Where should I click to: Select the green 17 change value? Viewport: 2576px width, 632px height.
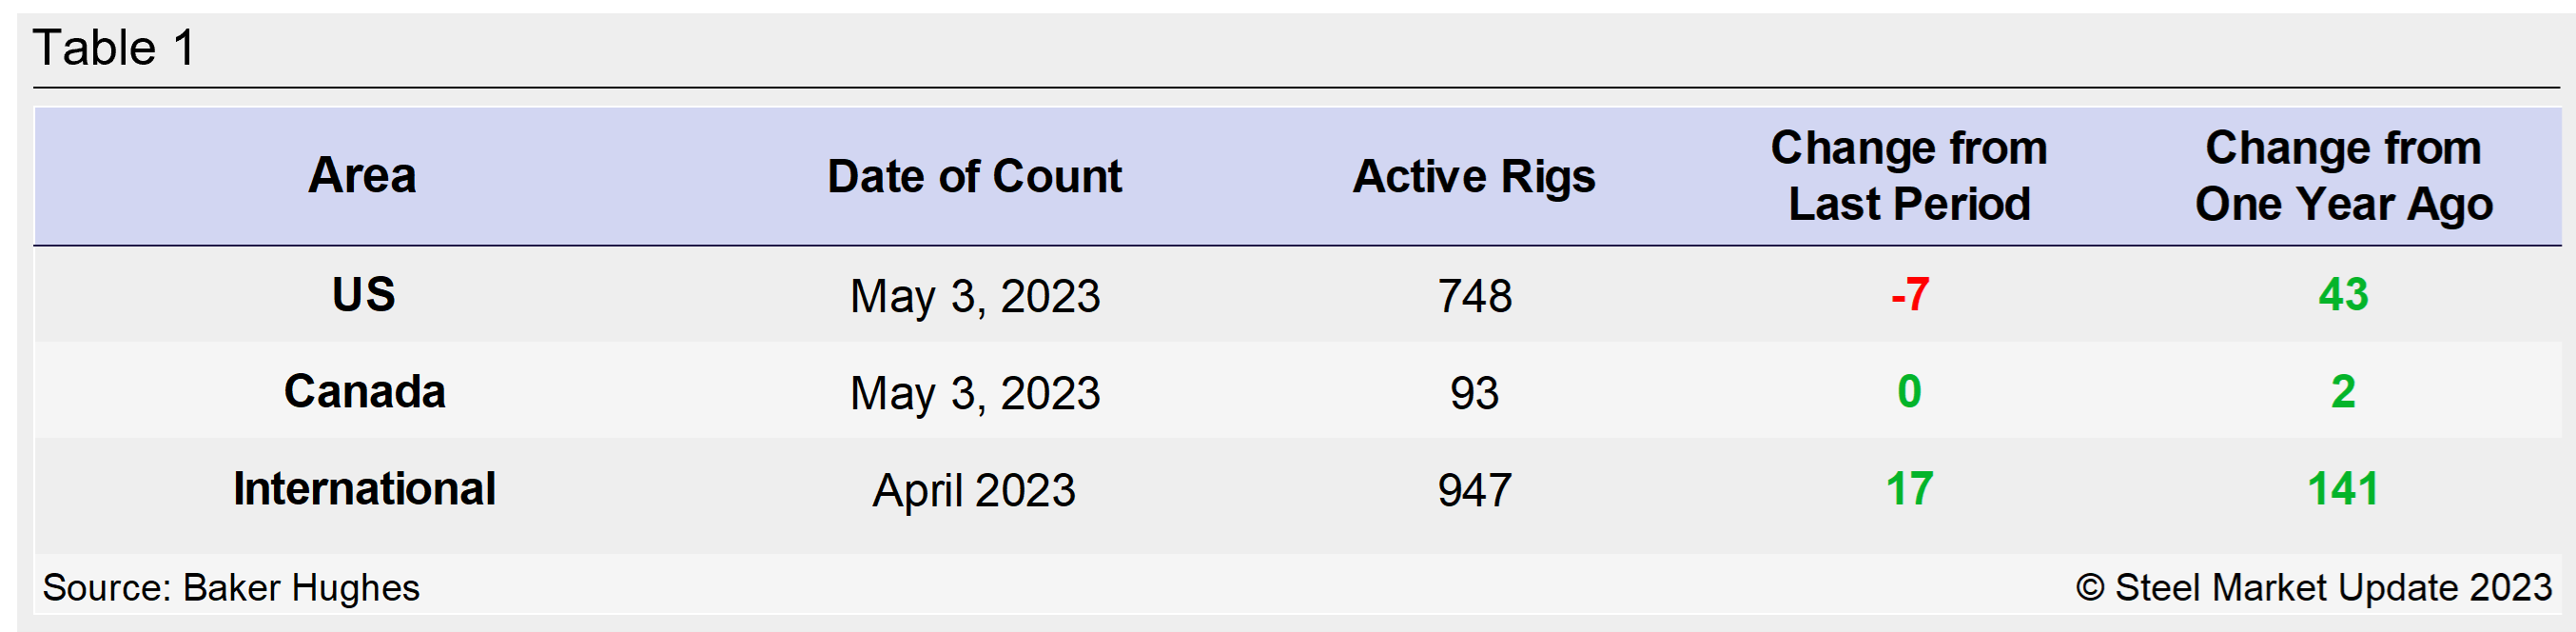1909,490
